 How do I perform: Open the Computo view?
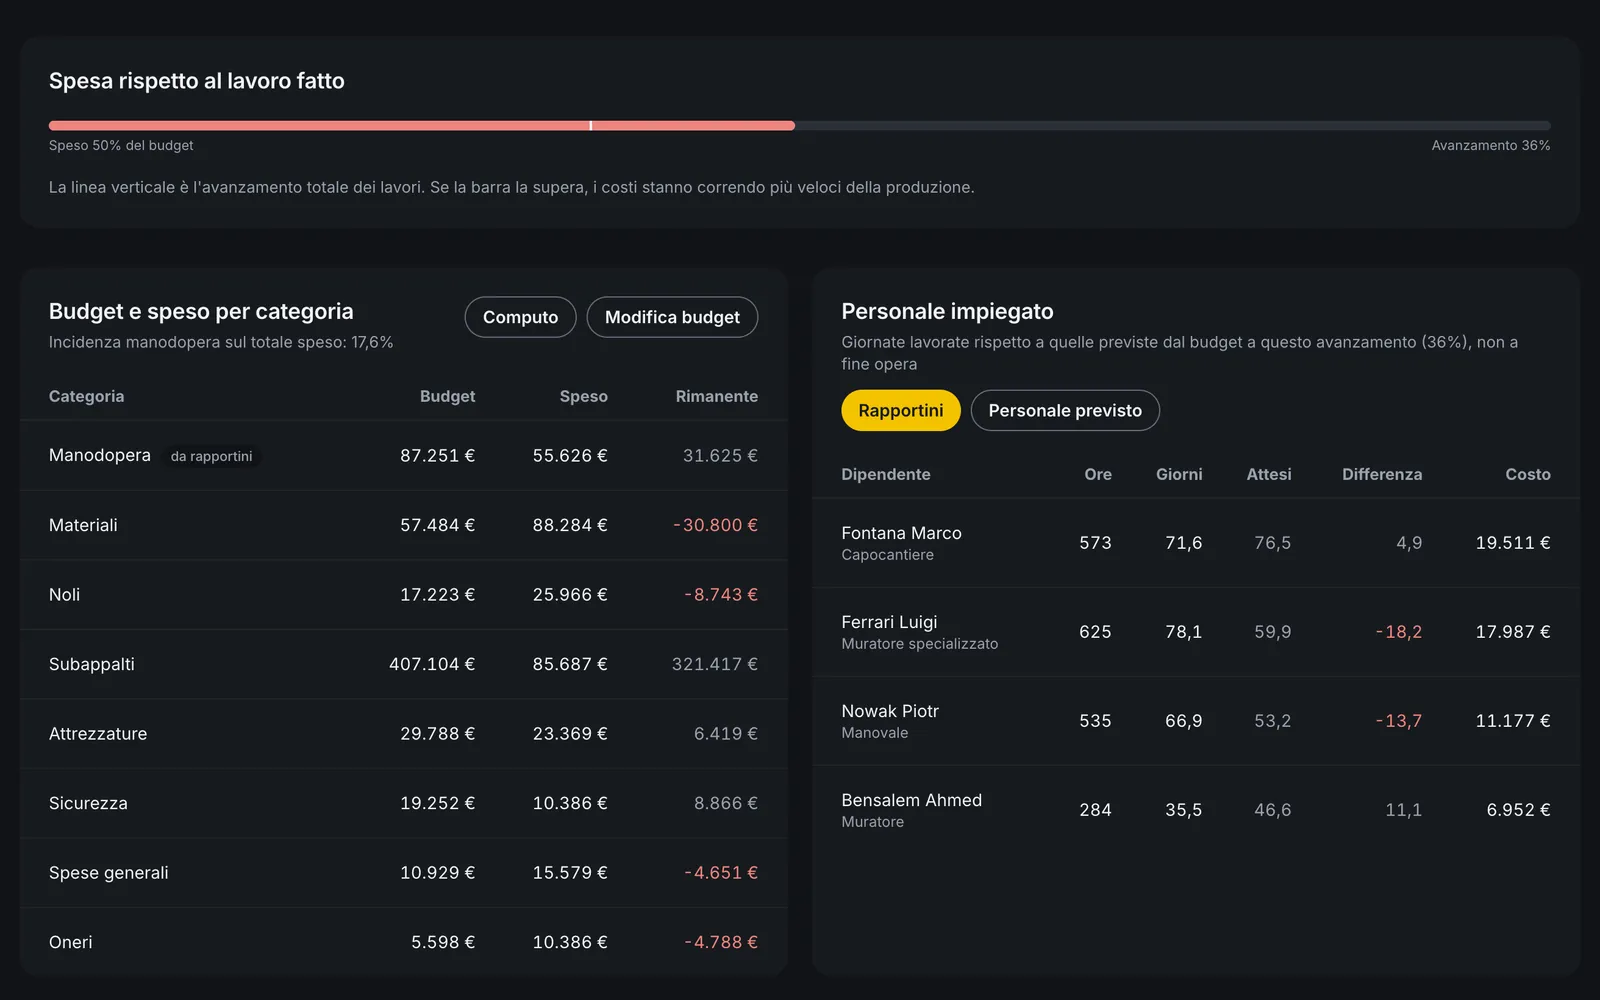(x=520, y=317)
